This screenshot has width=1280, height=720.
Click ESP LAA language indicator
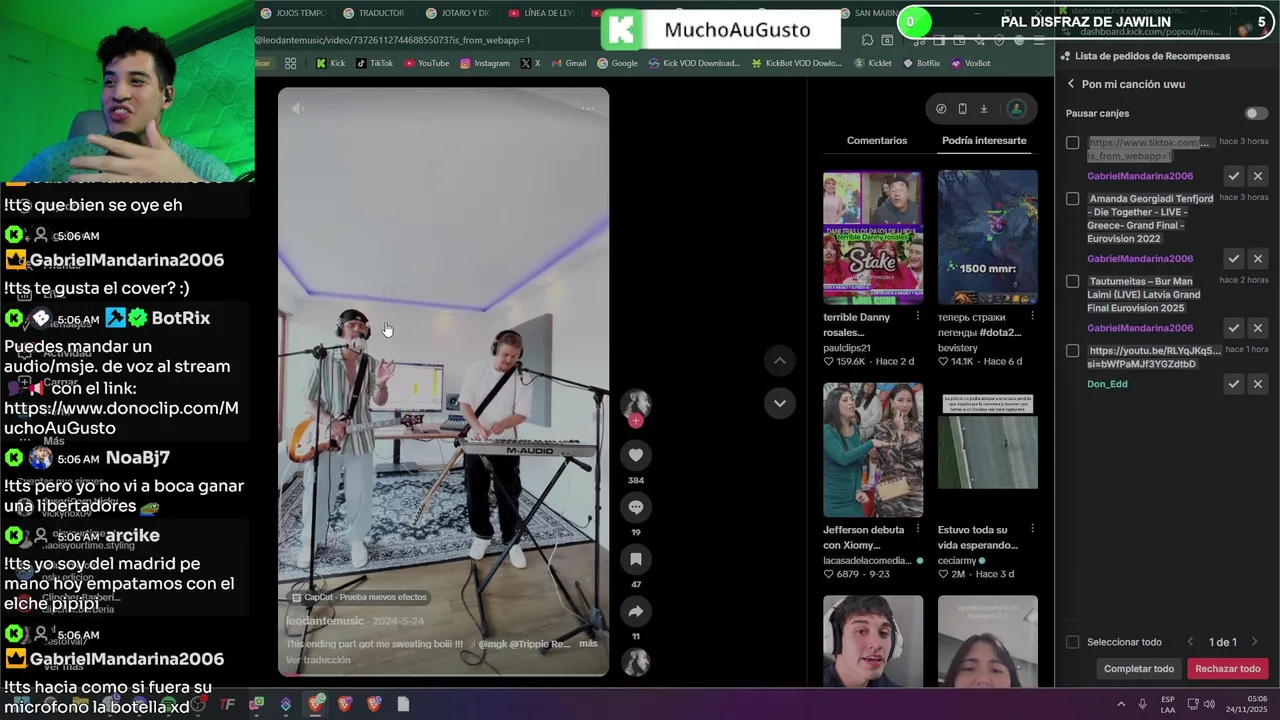point(1168,704)
